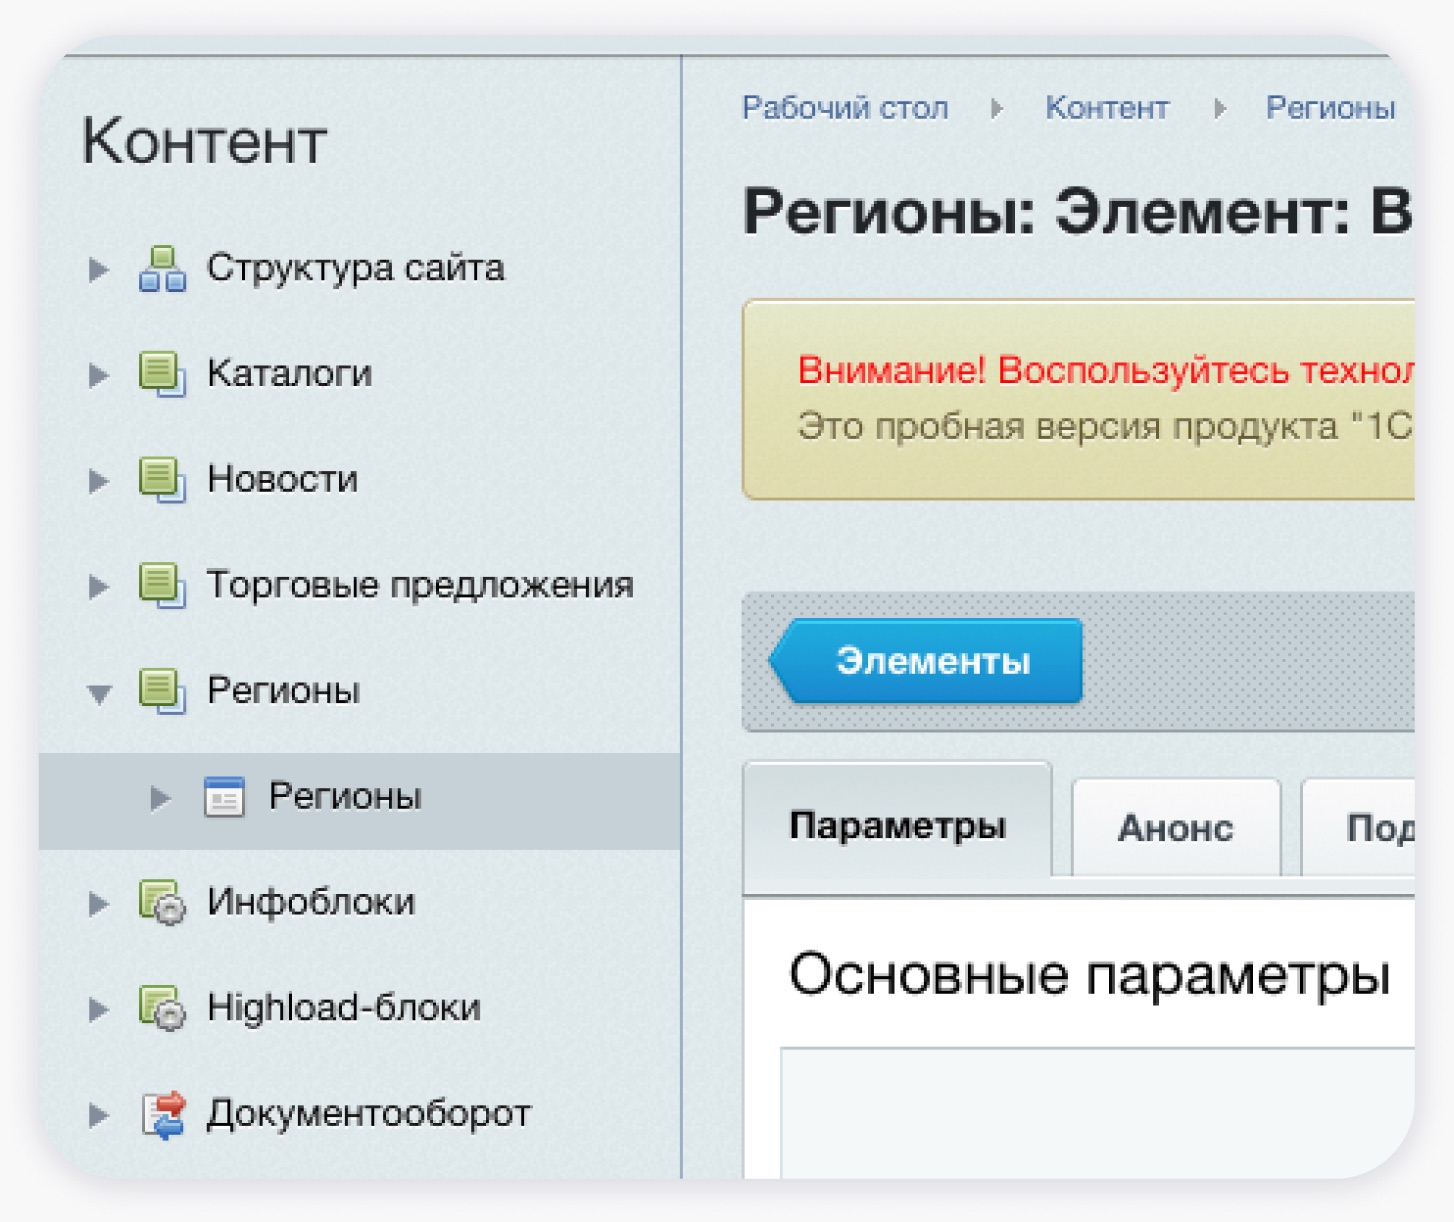Go back to Элементы list button

click(926, 661)
